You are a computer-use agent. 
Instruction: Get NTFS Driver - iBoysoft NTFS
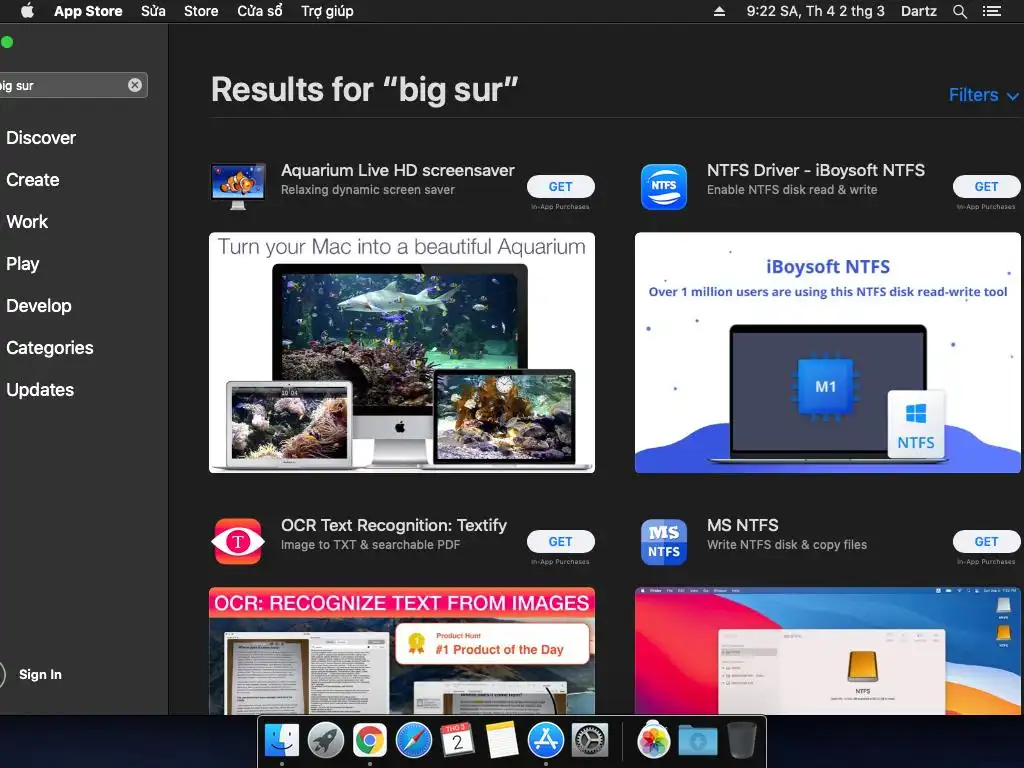986,187
